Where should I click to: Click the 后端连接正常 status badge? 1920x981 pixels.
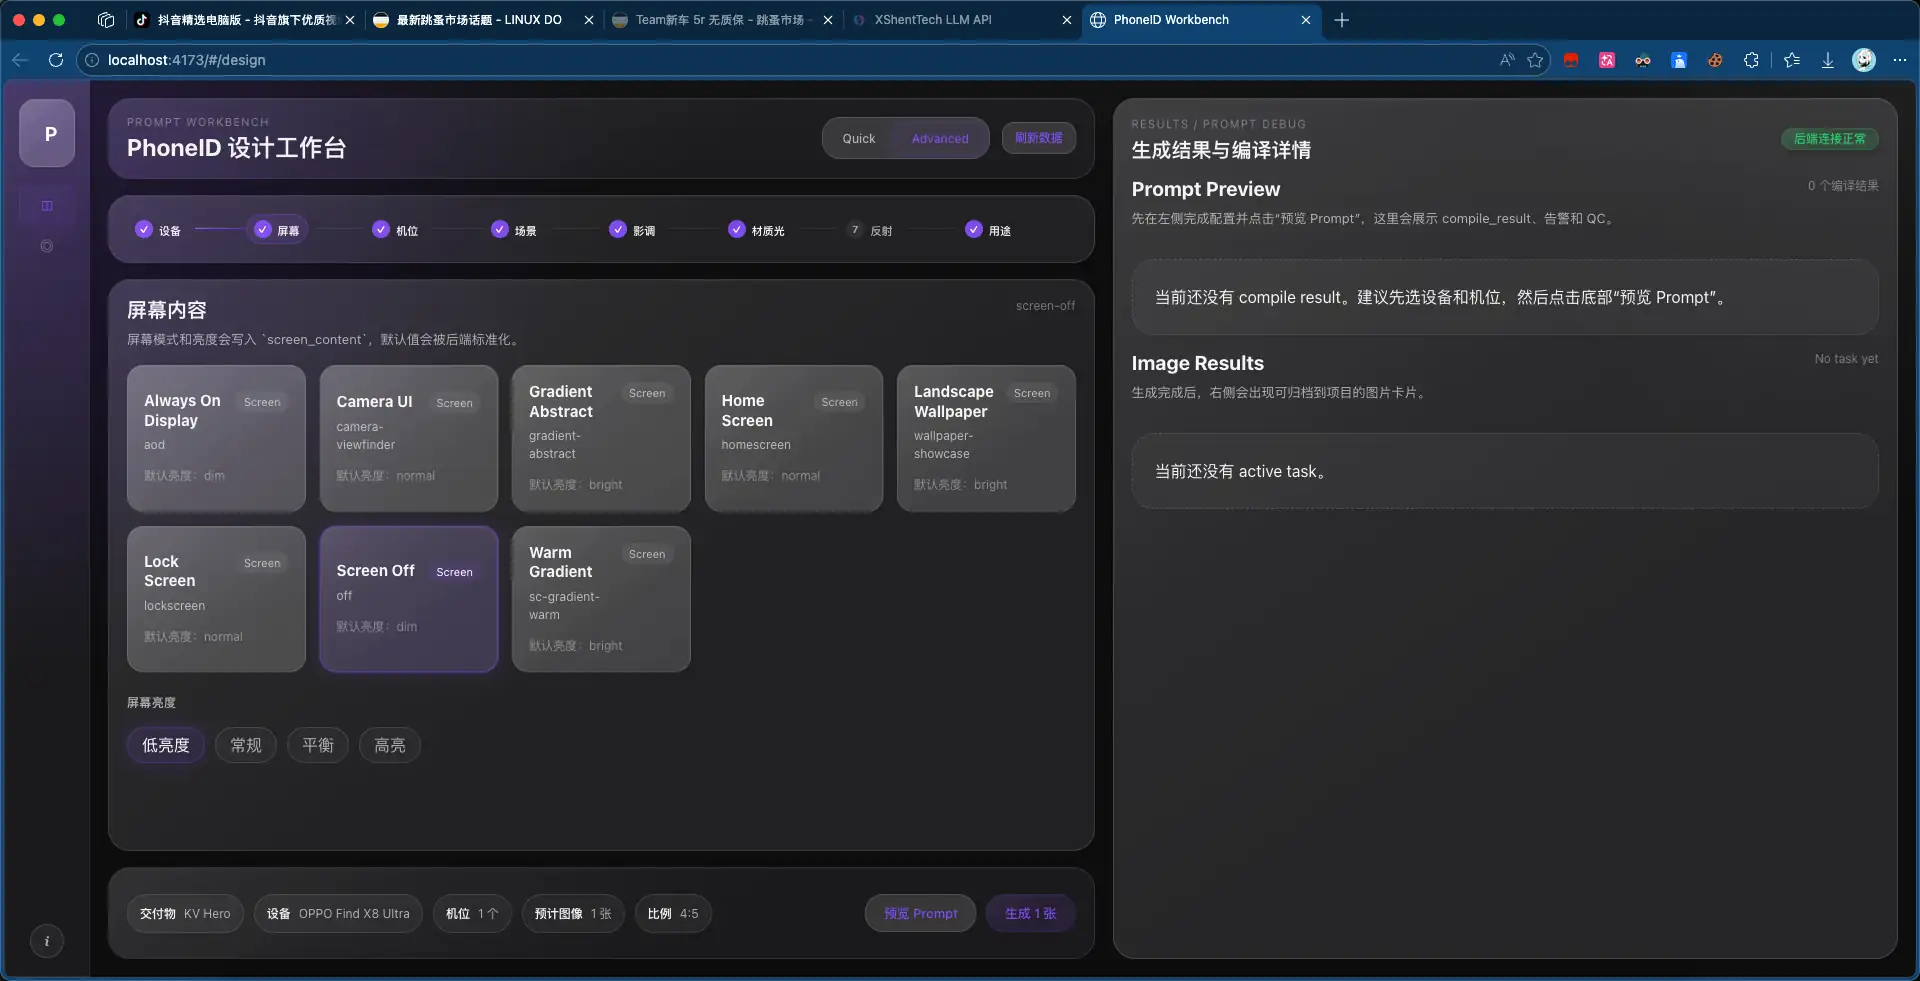coord(1830,139)
